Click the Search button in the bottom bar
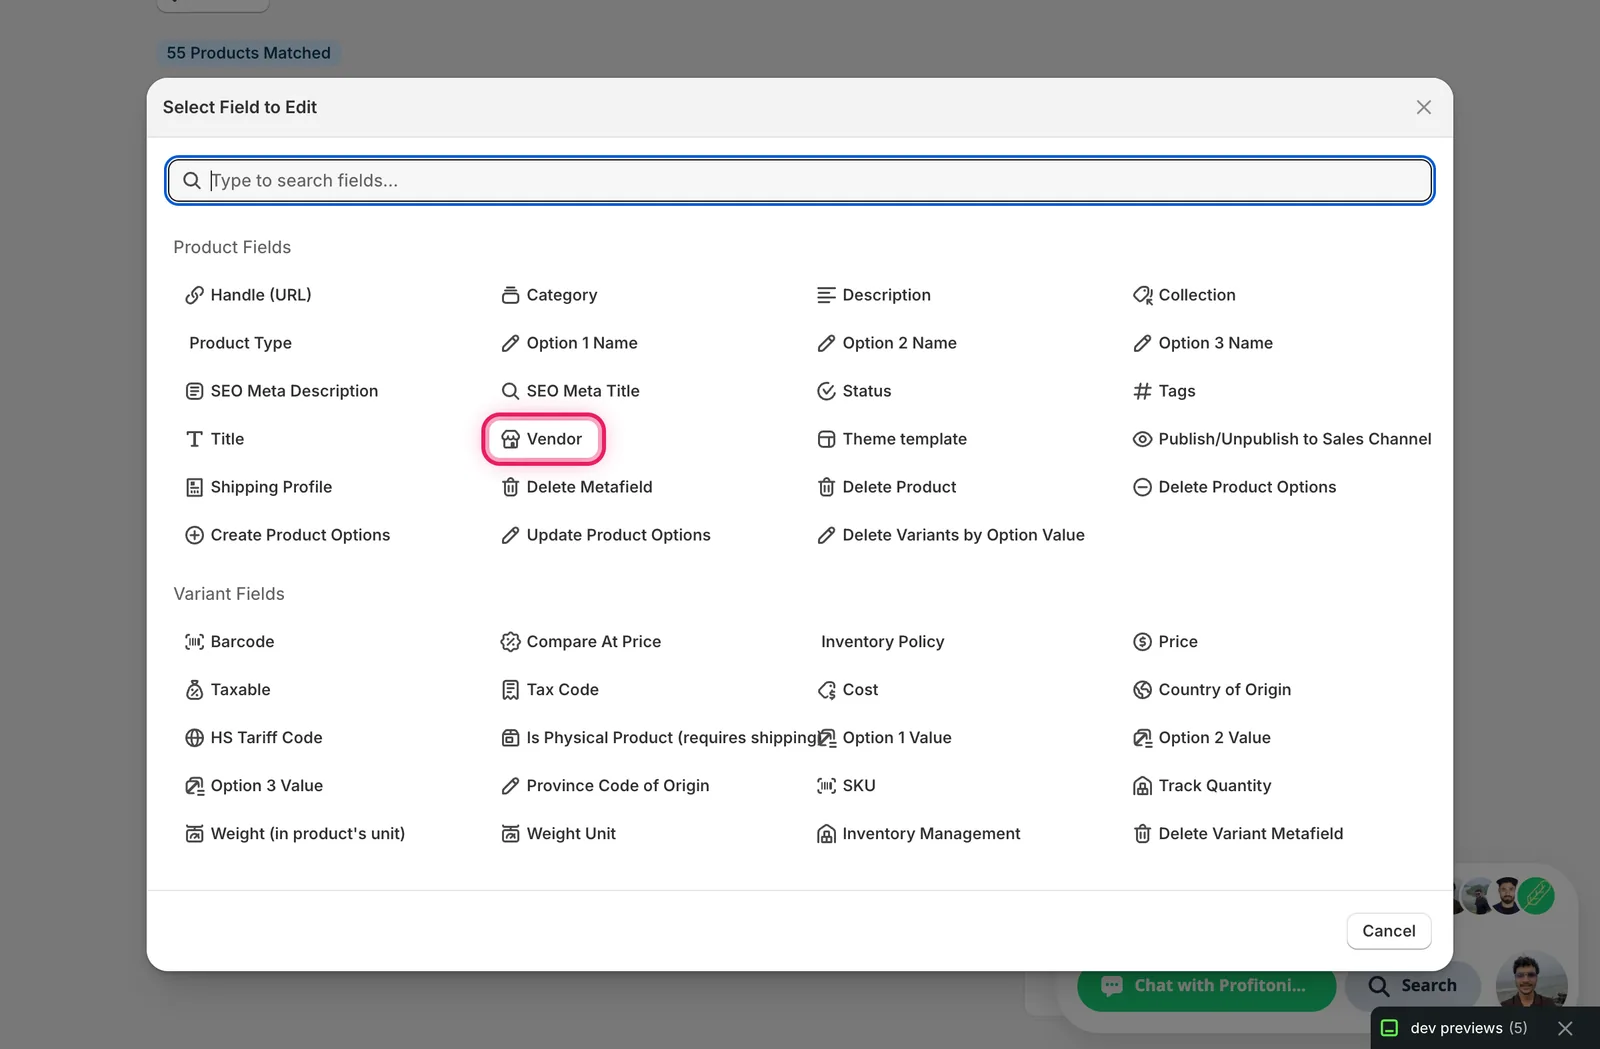 click(1413, 986)
